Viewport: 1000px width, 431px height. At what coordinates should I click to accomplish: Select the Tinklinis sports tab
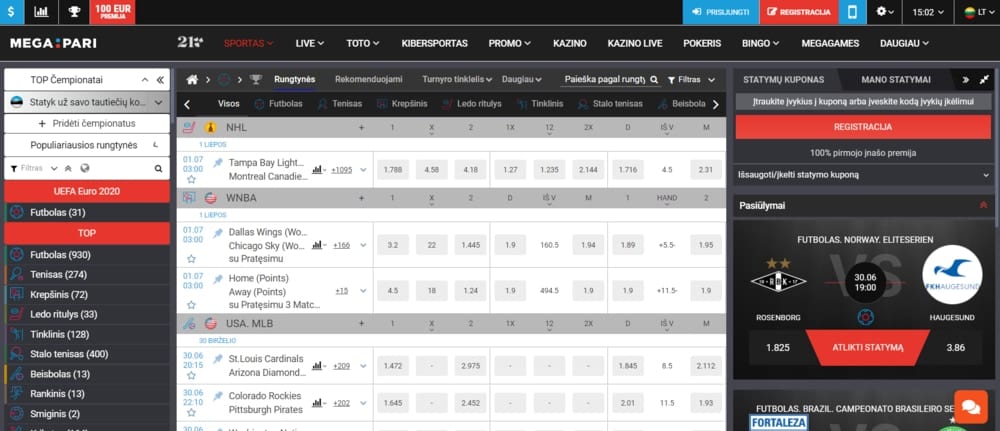coord(541,104)
